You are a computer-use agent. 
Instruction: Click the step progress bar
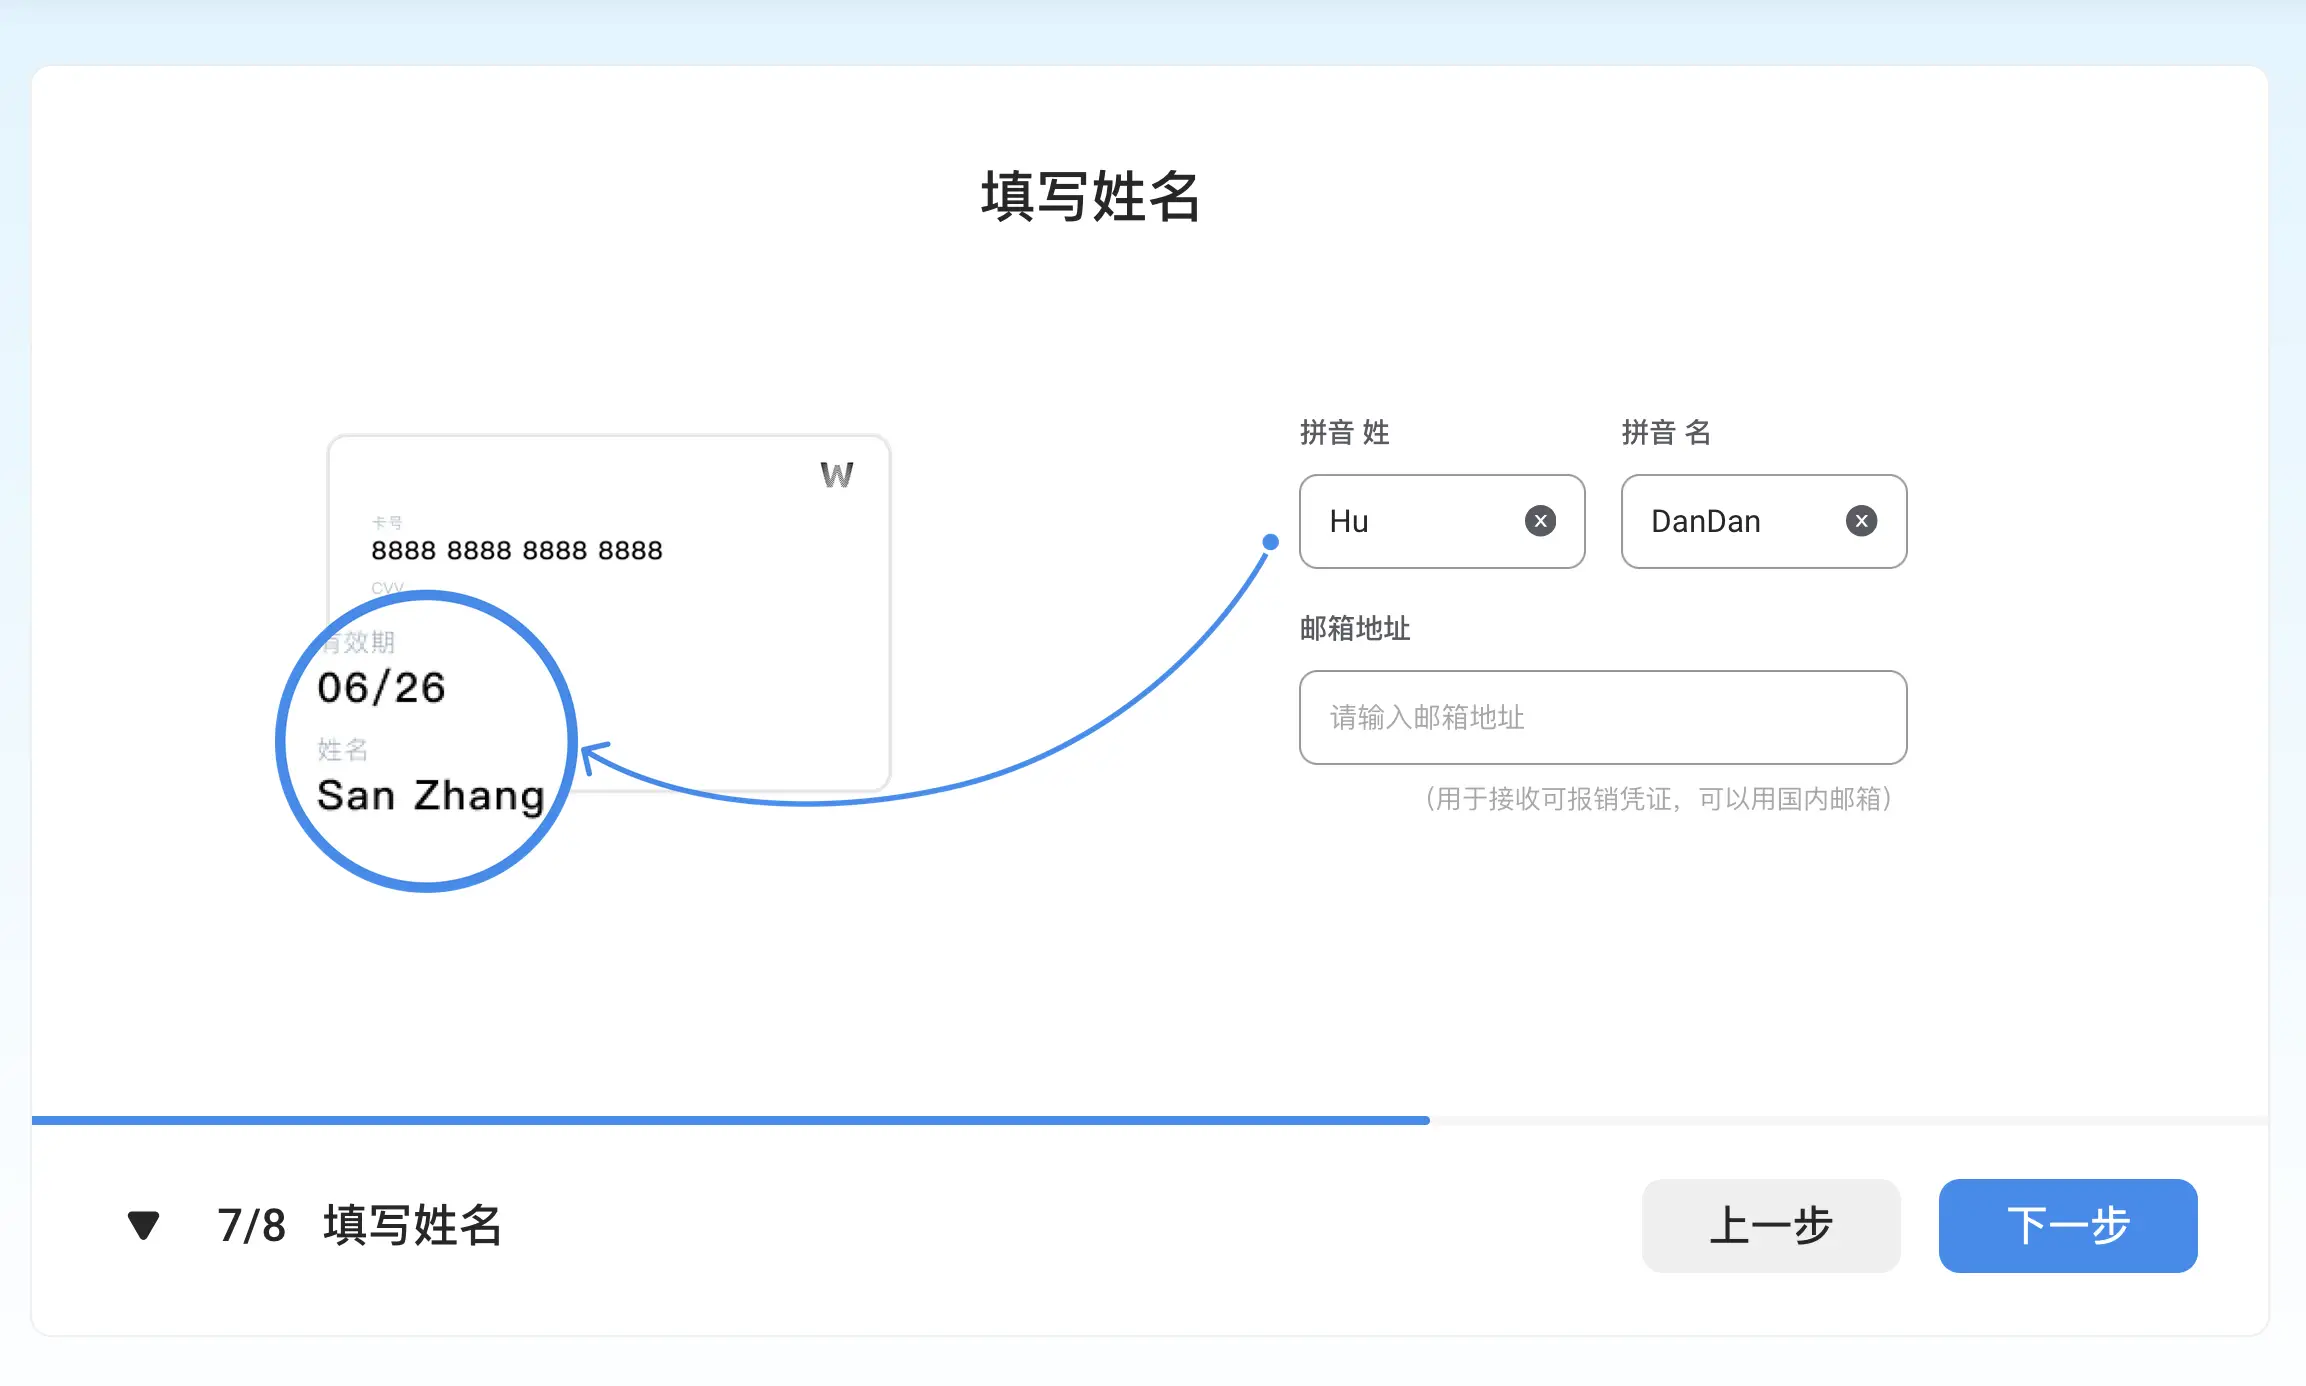click(x=1150, y=1120)
